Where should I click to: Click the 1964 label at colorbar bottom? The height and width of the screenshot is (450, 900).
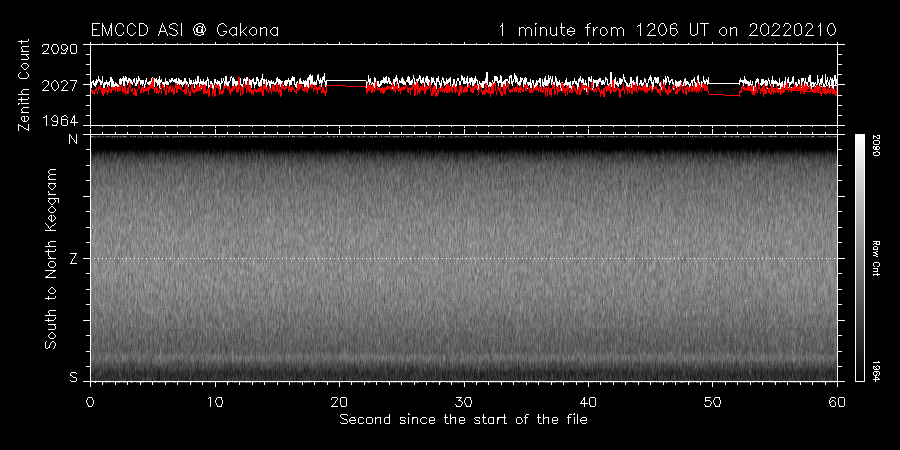(x=878, y=371)
